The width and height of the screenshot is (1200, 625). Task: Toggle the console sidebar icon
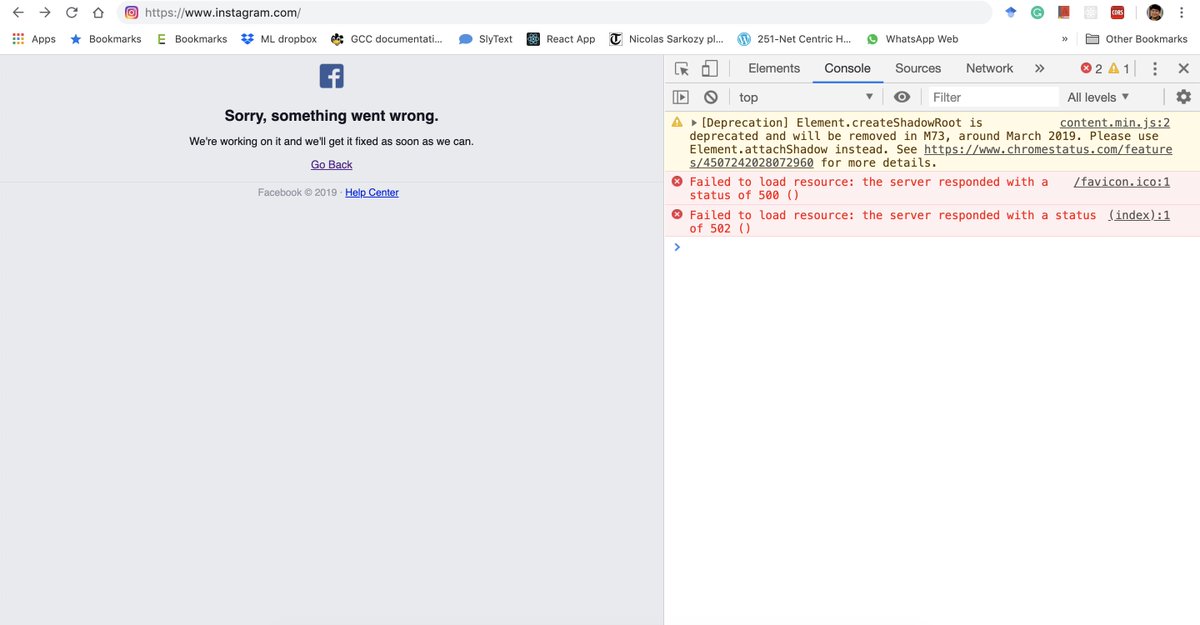point(681,97)
